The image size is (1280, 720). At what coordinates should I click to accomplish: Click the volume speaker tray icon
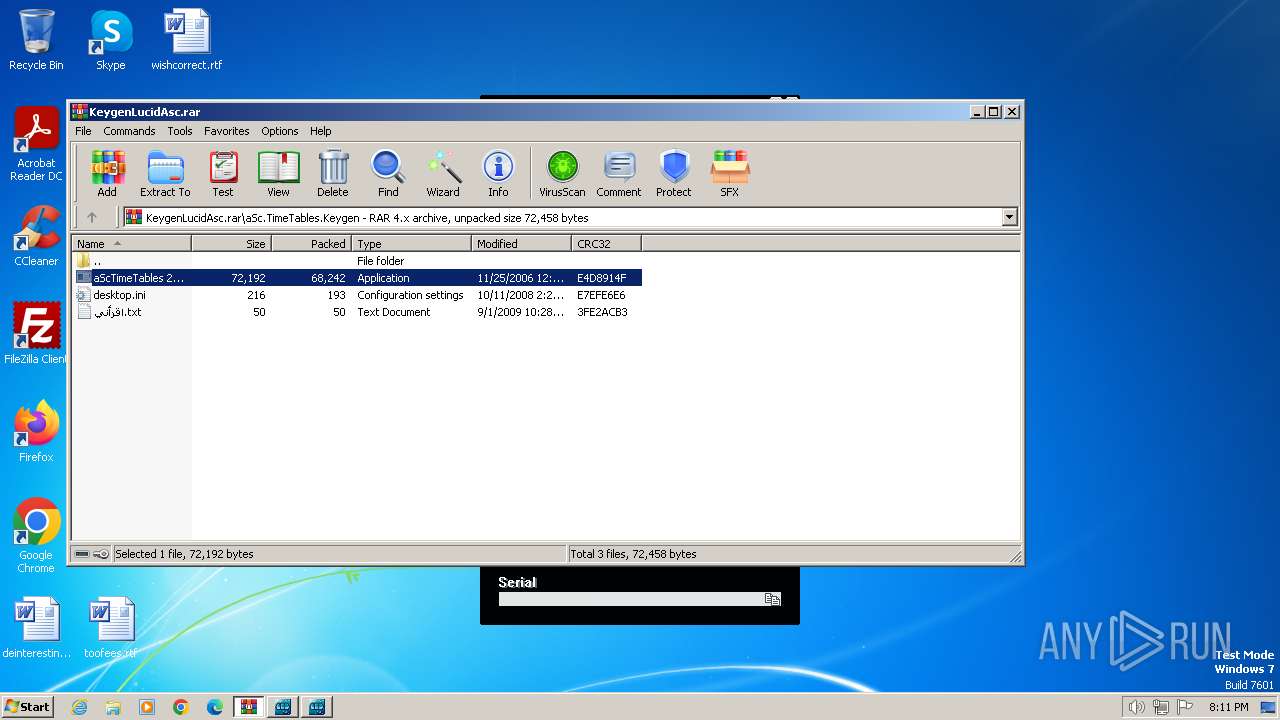tap(1136, 707)
